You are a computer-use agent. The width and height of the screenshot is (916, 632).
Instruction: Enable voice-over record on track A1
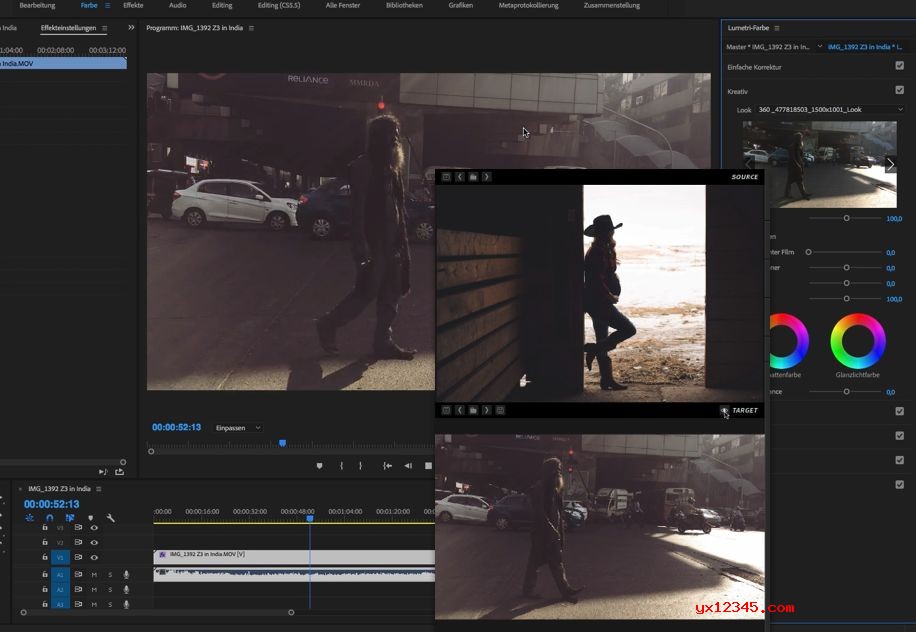click(126, 575)
